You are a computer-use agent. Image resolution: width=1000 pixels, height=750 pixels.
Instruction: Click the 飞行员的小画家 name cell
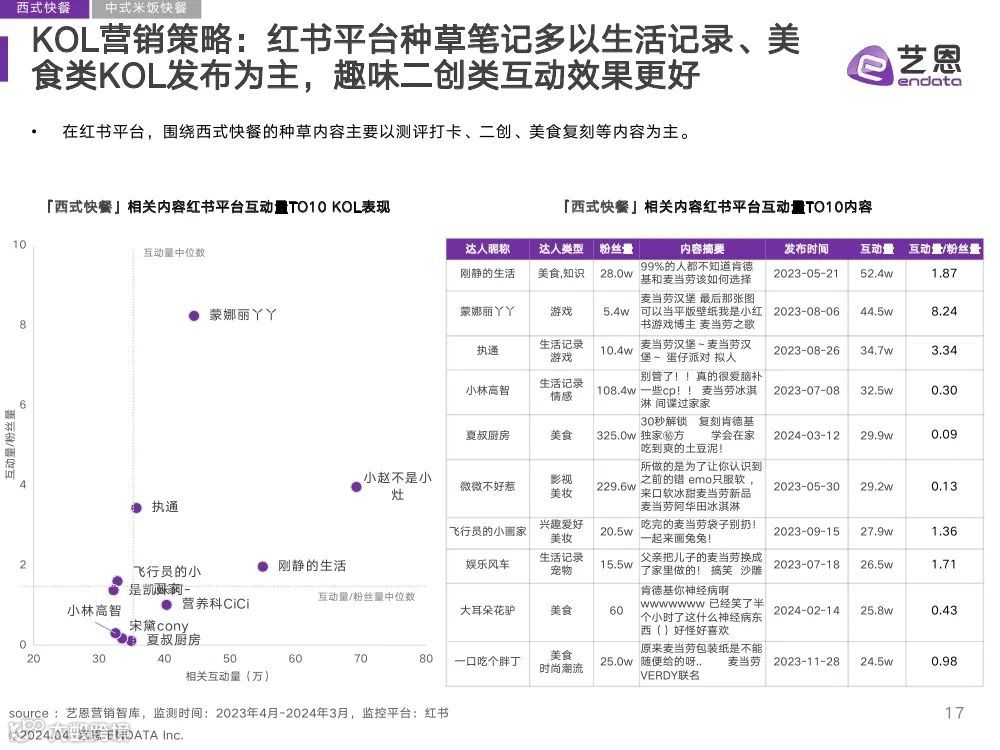(488, 531)
